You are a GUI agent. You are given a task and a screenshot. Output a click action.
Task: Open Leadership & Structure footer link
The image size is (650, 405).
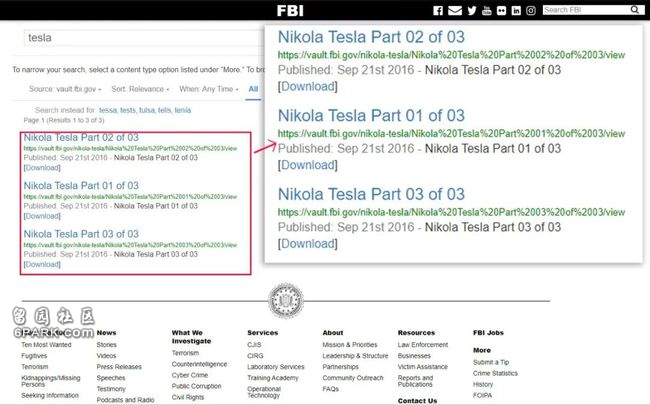pyautogui.click(x=355, y=356)
